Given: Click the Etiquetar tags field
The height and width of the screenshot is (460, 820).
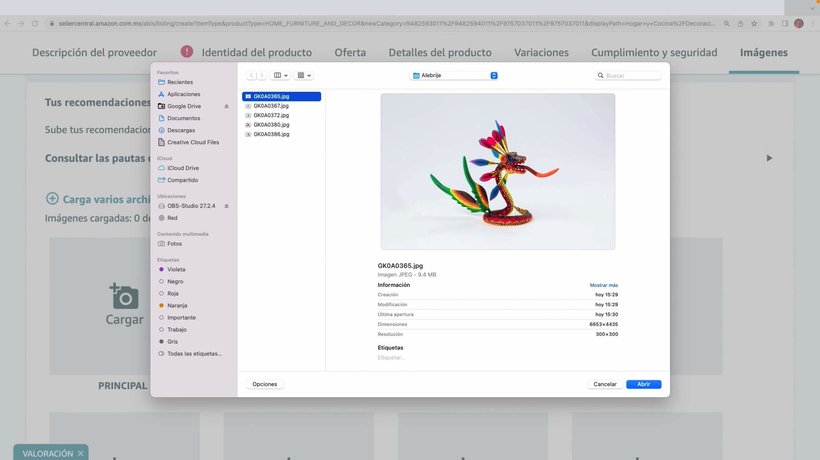Looking at the screenshot, I should (391, 358).
